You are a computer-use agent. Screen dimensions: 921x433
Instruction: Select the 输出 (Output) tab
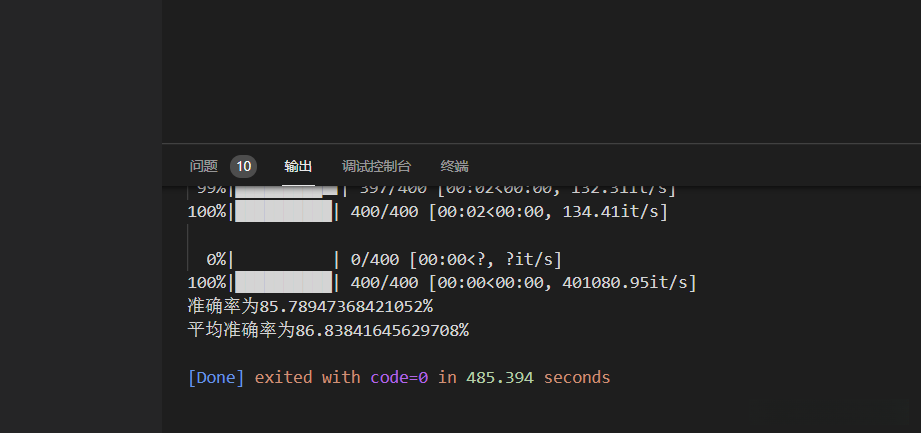coord(298,166)
